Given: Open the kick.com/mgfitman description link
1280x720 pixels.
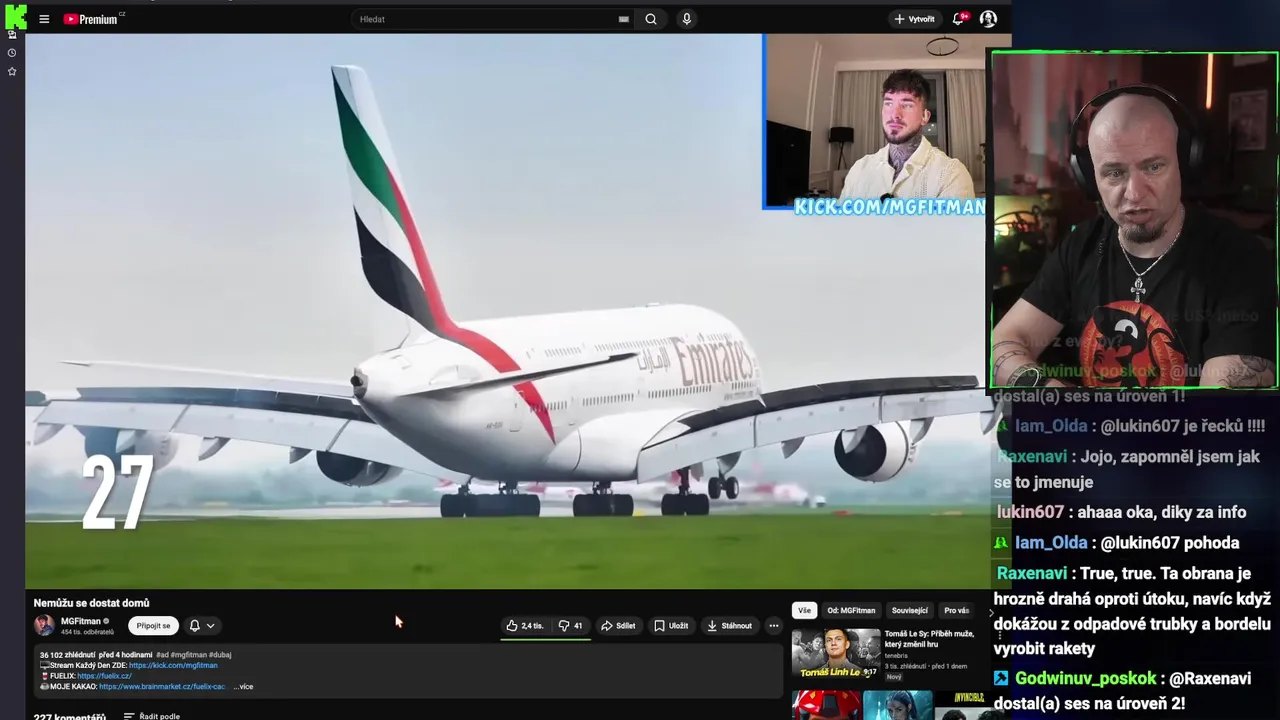Looking at the screenshot, I should 173,665.
